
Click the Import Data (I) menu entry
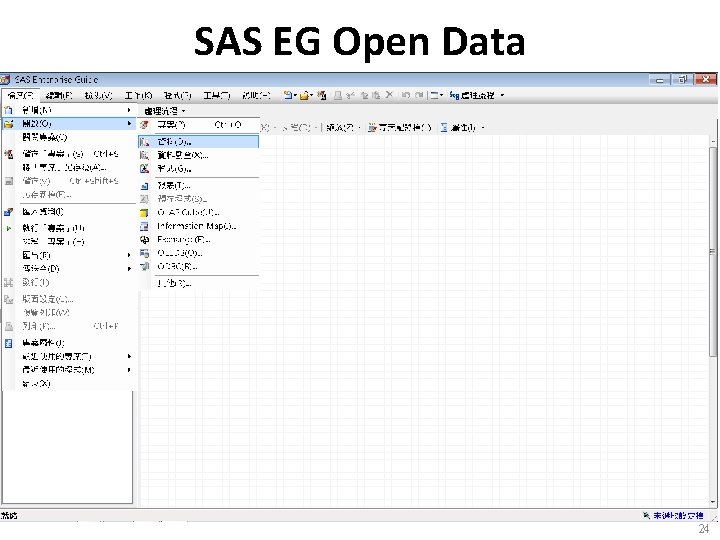click(69, 212)
